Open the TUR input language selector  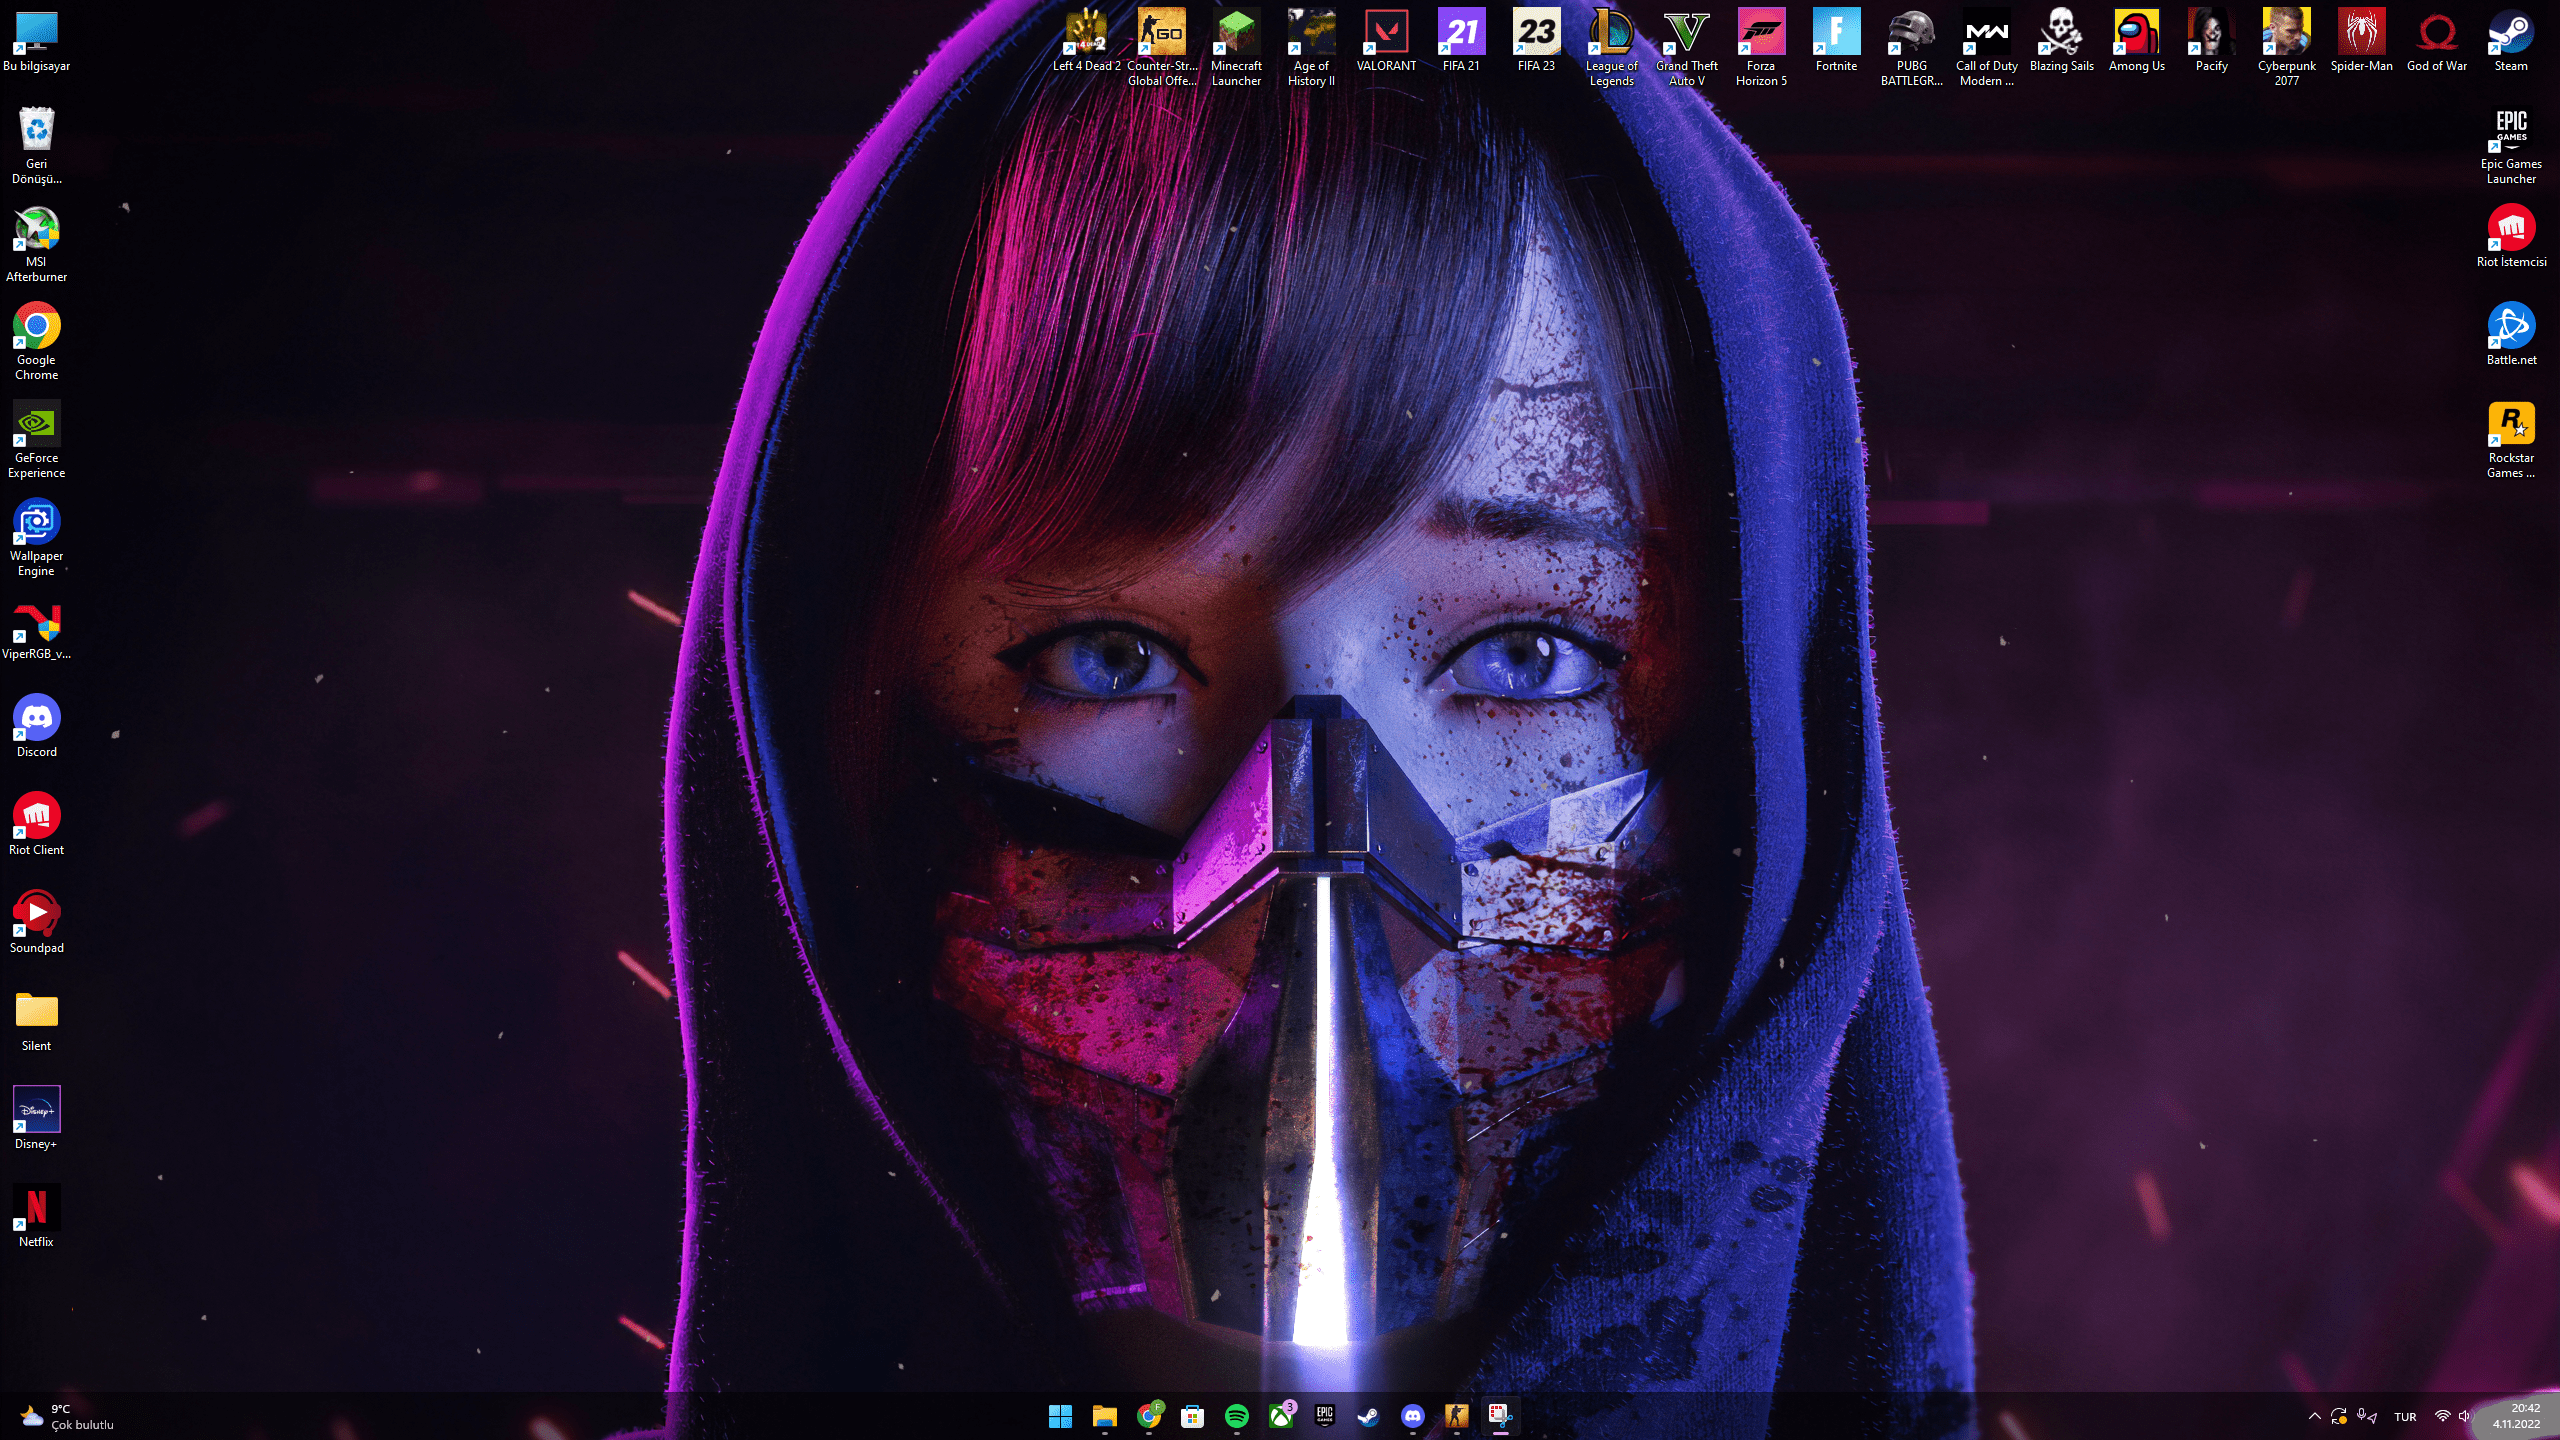[x=2405, y=1417]
